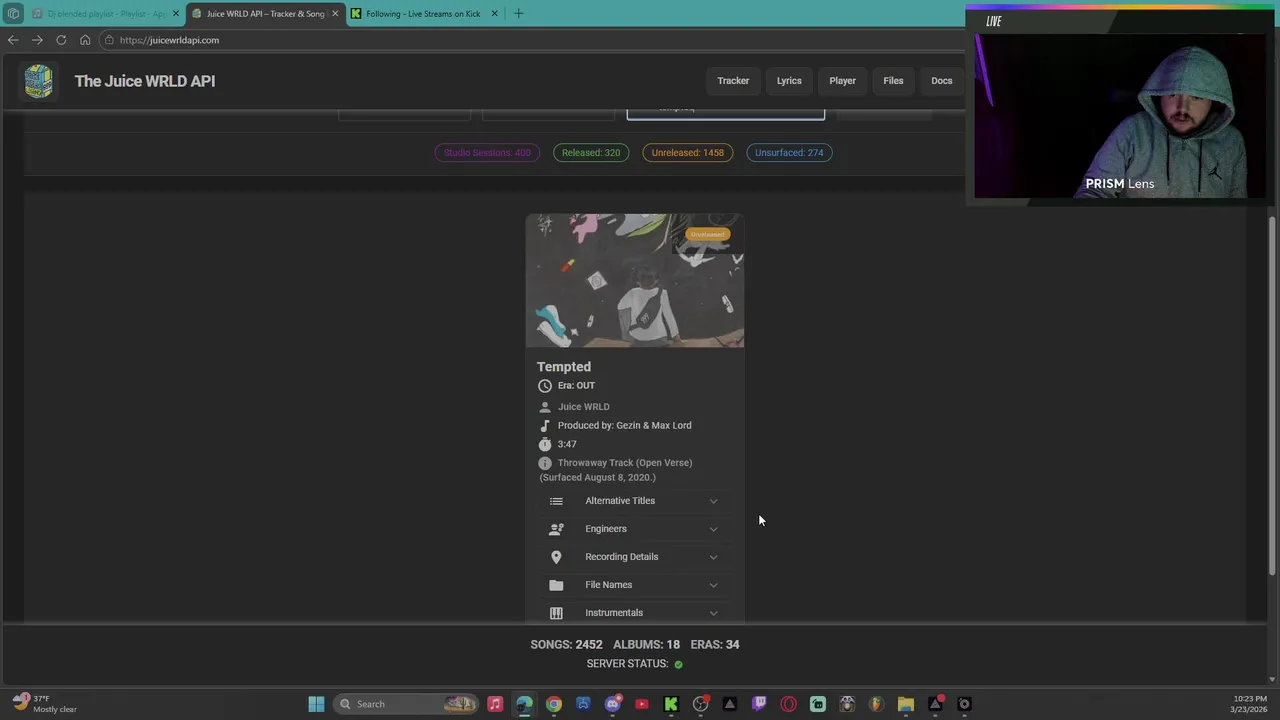Click the Unreleased badge on the album art

(707, 234)
